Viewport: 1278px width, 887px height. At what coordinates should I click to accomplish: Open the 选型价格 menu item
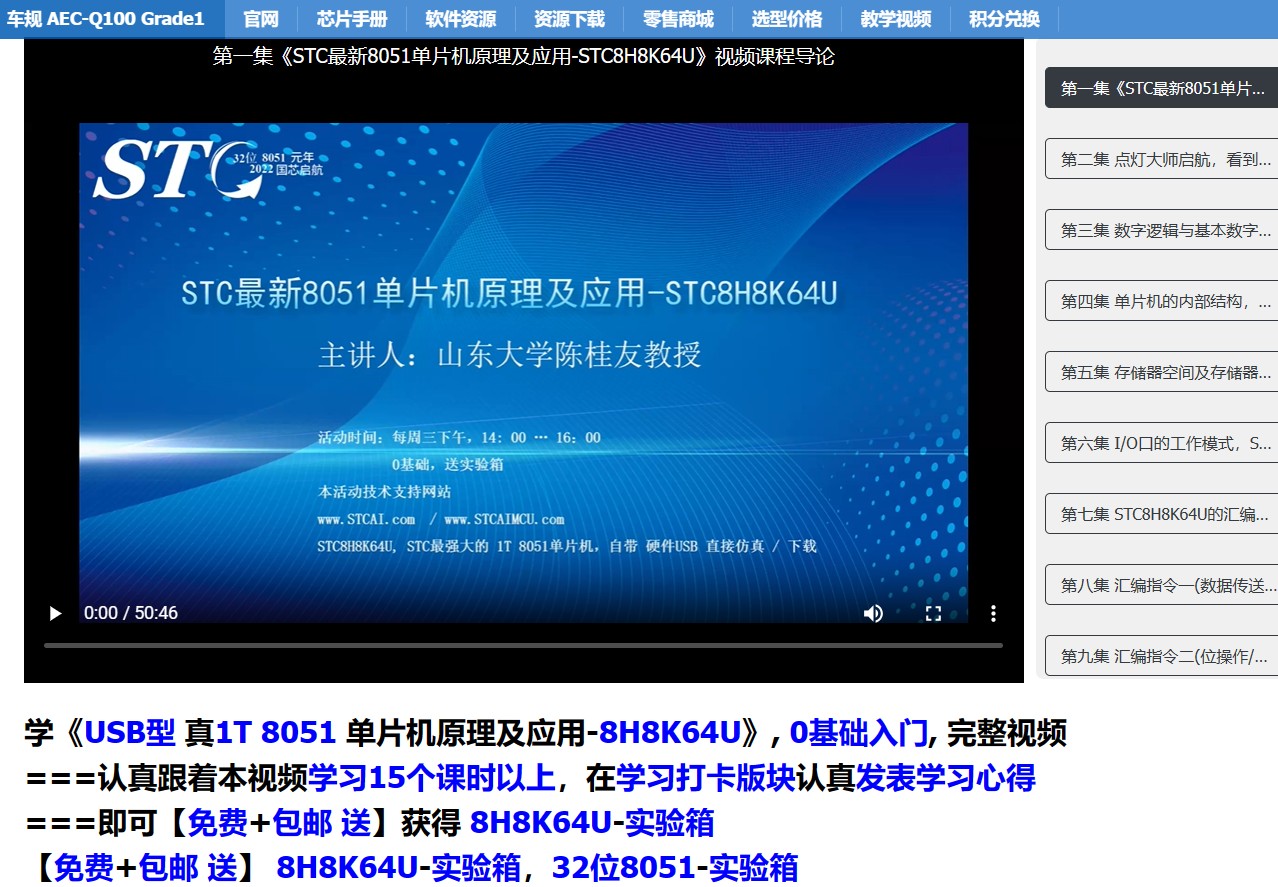tap(787, 19)
